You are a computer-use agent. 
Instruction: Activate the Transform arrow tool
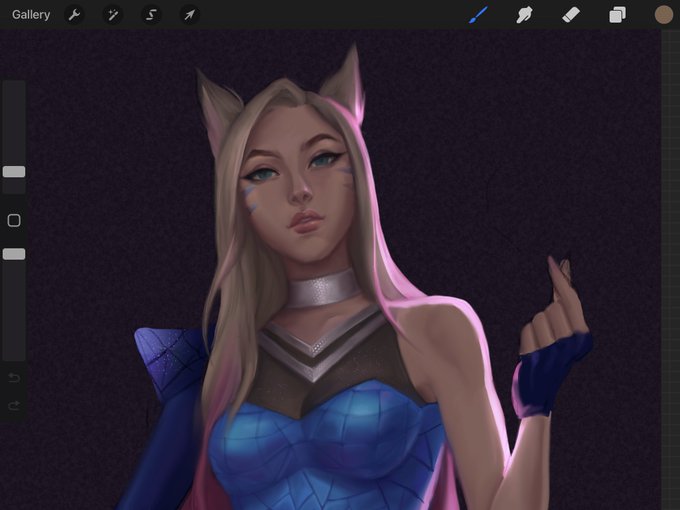[x=190, y=15]
